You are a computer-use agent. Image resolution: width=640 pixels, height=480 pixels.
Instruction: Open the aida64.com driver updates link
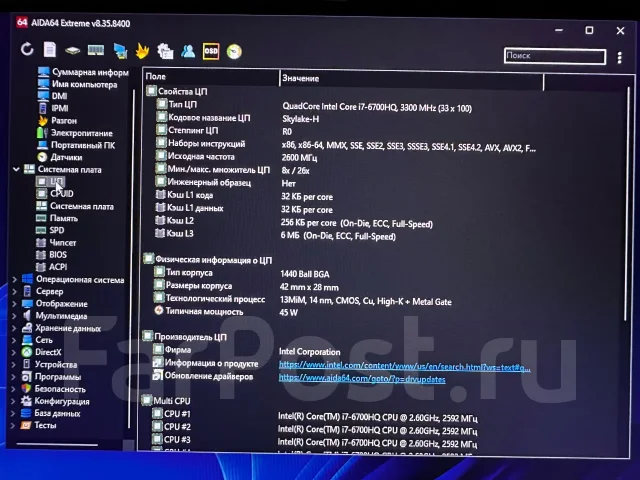coord(362,379)
